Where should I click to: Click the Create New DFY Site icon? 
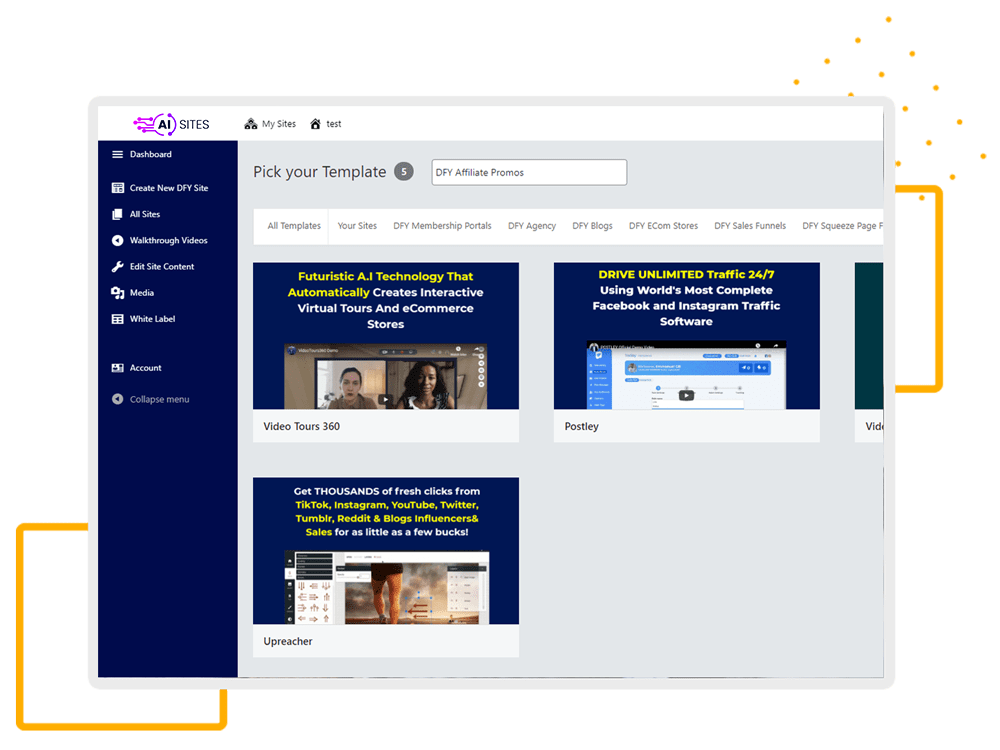117,188
